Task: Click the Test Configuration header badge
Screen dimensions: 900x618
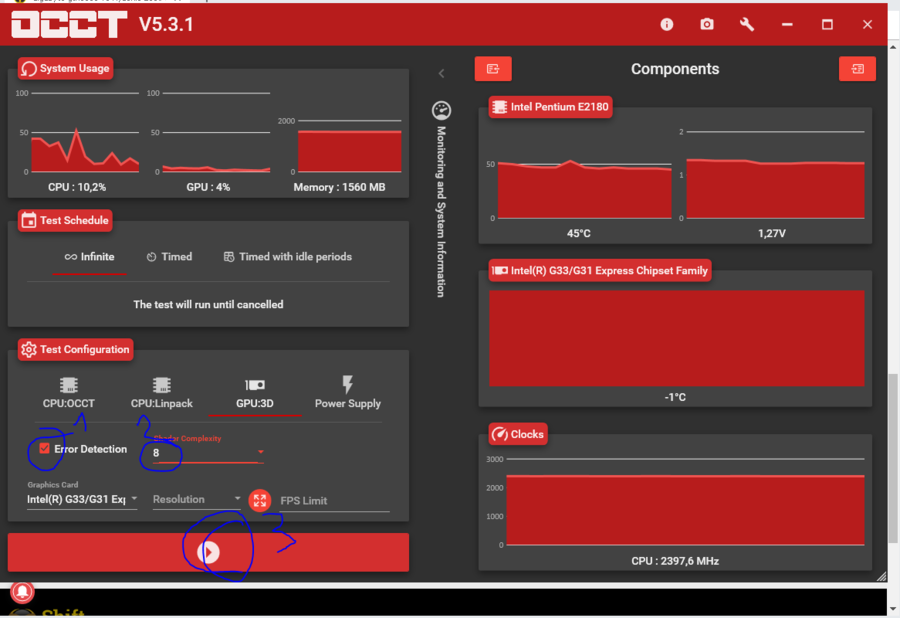Action: [75, 349]
